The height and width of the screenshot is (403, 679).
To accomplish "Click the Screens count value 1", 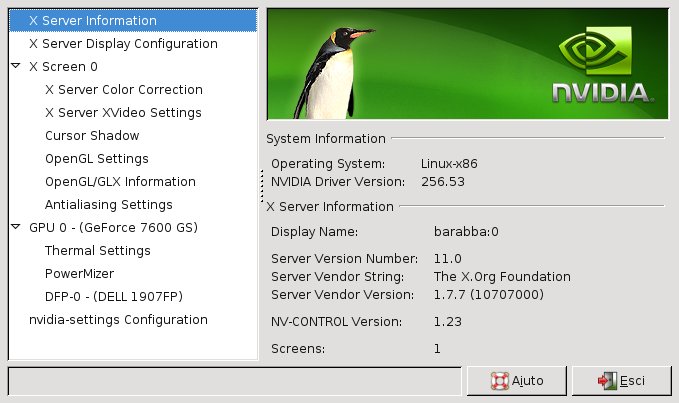I will (437, 349).
